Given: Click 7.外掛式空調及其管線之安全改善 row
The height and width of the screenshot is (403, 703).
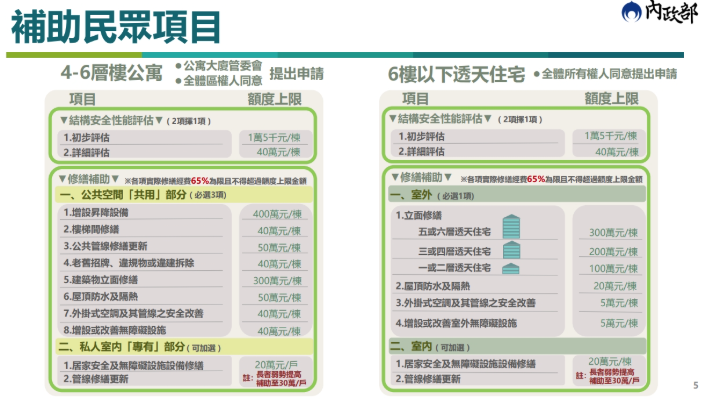Looking at the screenshot, I should 133,313.
